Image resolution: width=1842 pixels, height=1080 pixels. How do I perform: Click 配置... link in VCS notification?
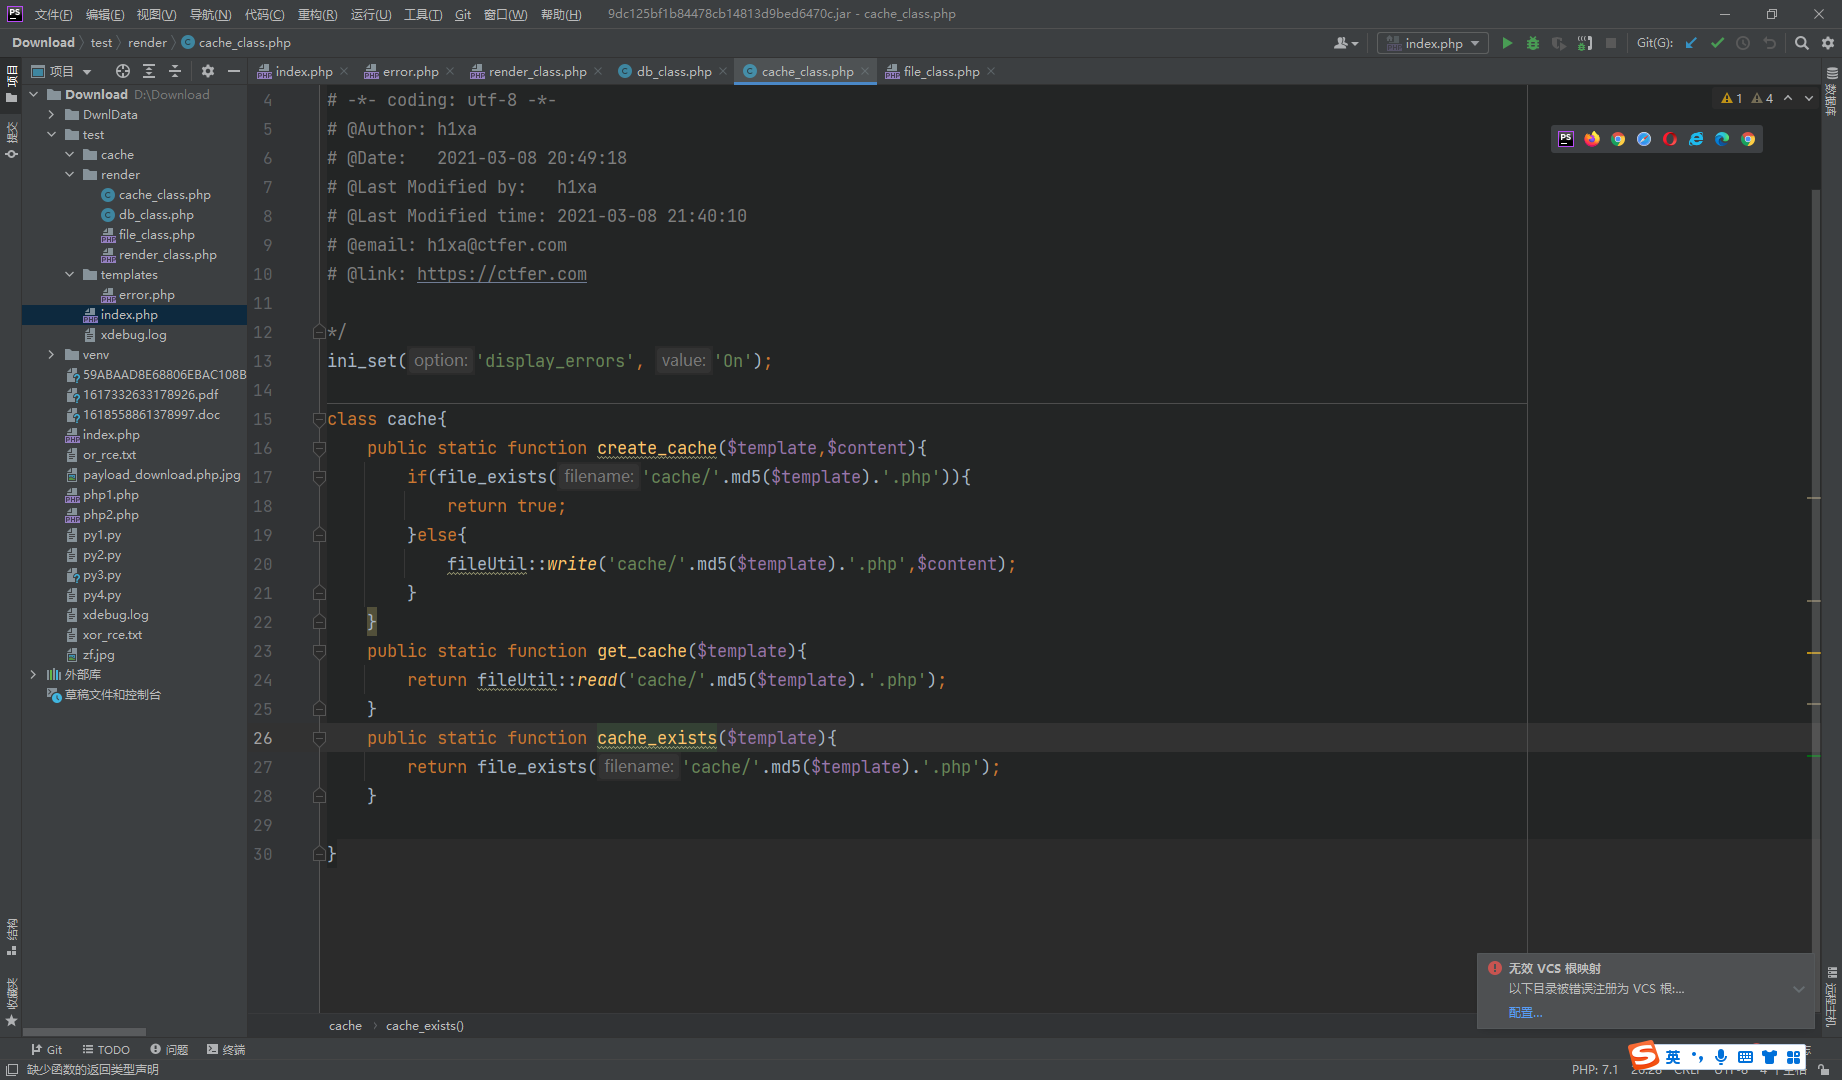pos(1525,1013)
